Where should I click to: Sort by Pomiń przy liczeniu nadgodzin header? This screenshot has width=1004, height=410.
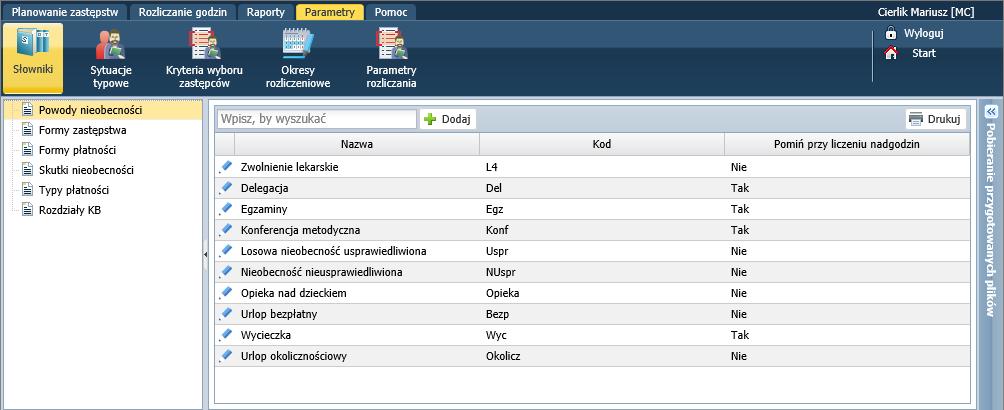(x=846, y=144)
